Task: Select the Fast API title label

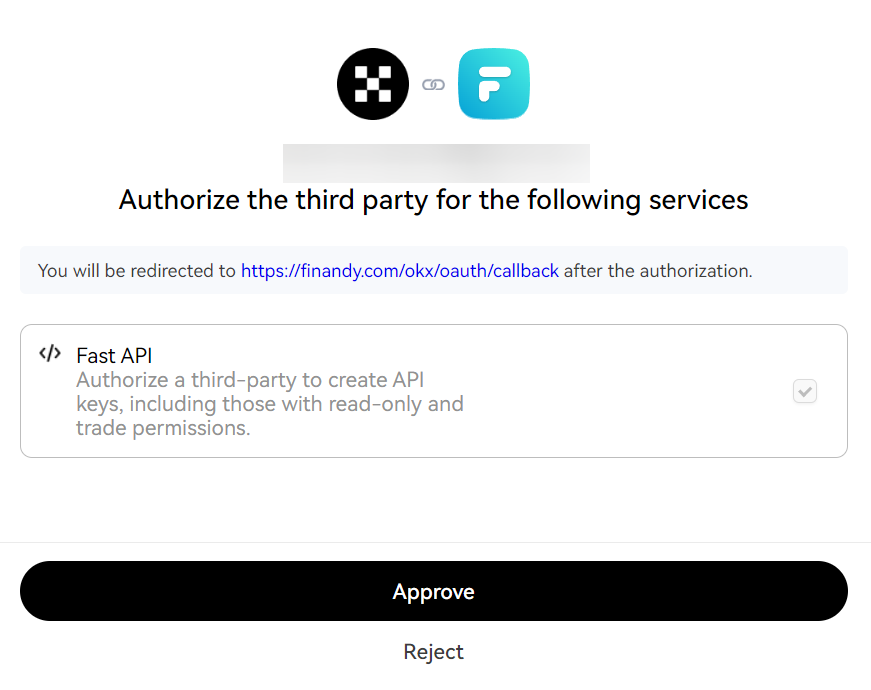Action: coord(114,355)
